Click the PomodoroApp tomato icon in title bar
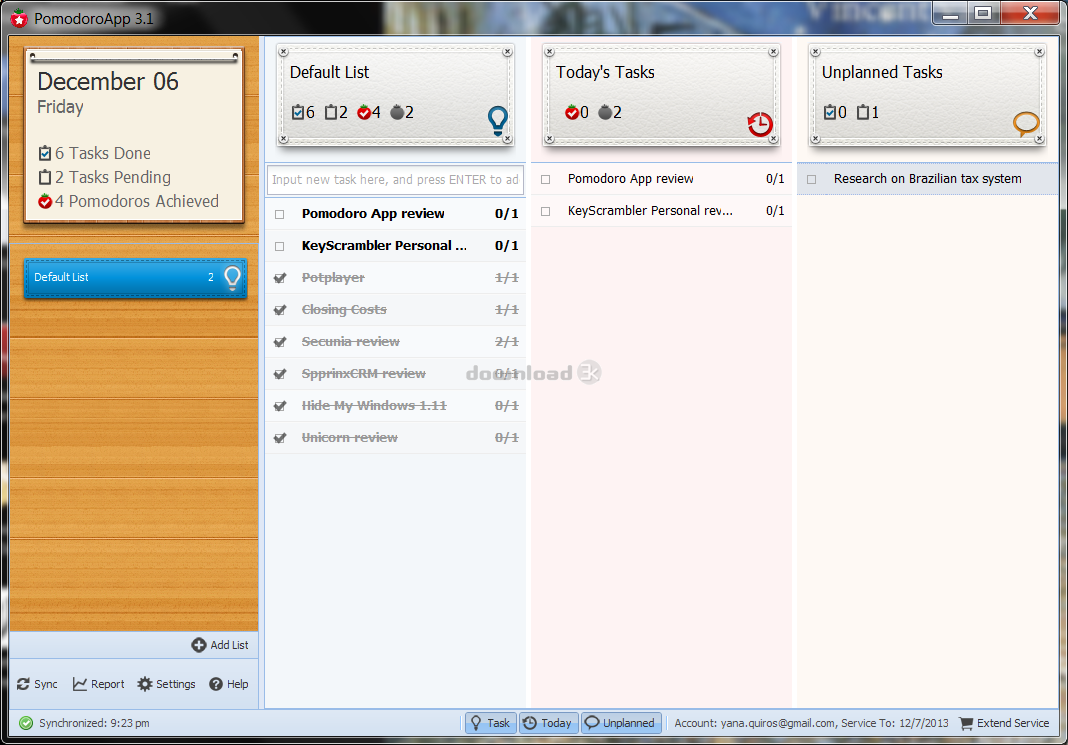Screen dimensions: 1068x745 19,18
